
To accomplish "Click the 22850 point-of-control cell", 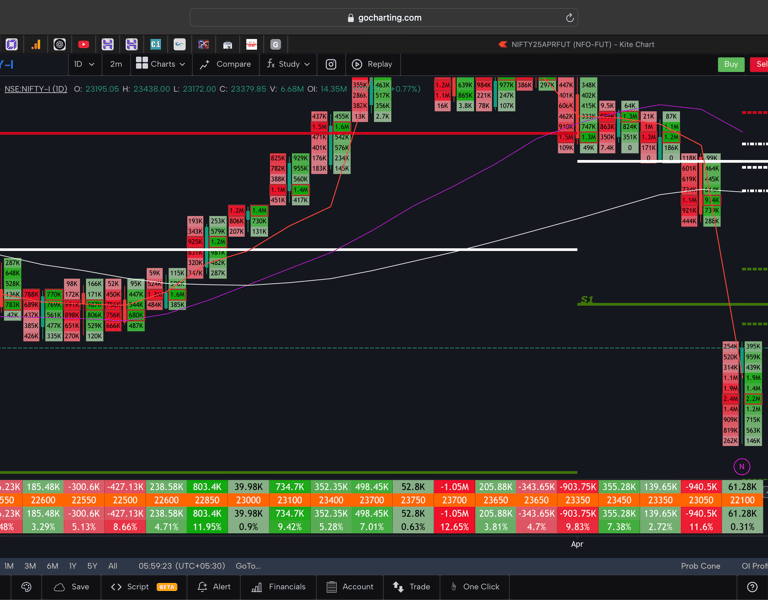I will (207, 500).
